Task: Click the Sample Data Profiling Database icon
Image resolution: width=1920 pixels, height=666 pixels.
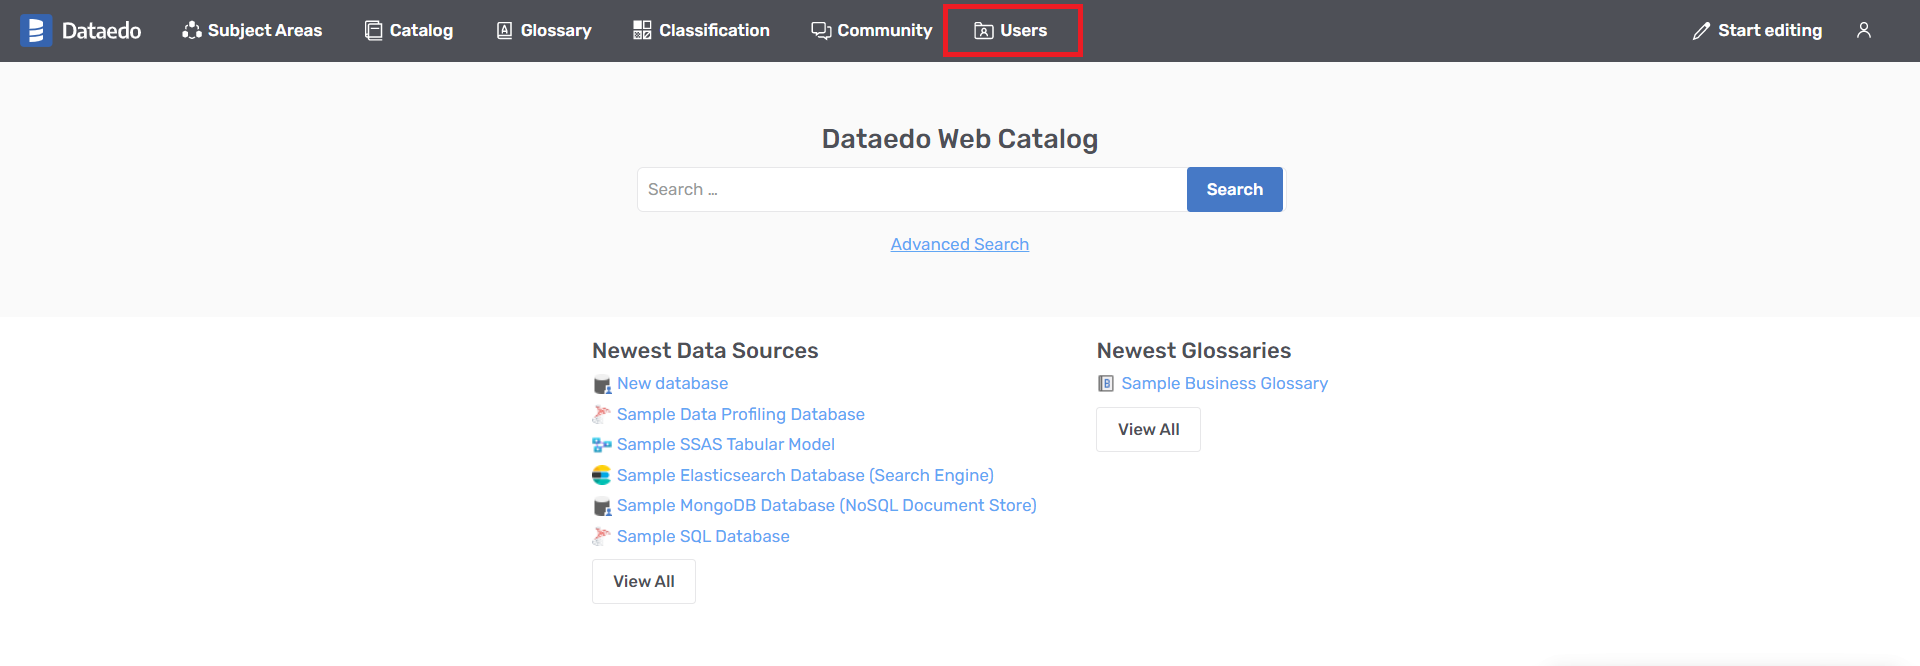Action: click(x=602, y=414)
